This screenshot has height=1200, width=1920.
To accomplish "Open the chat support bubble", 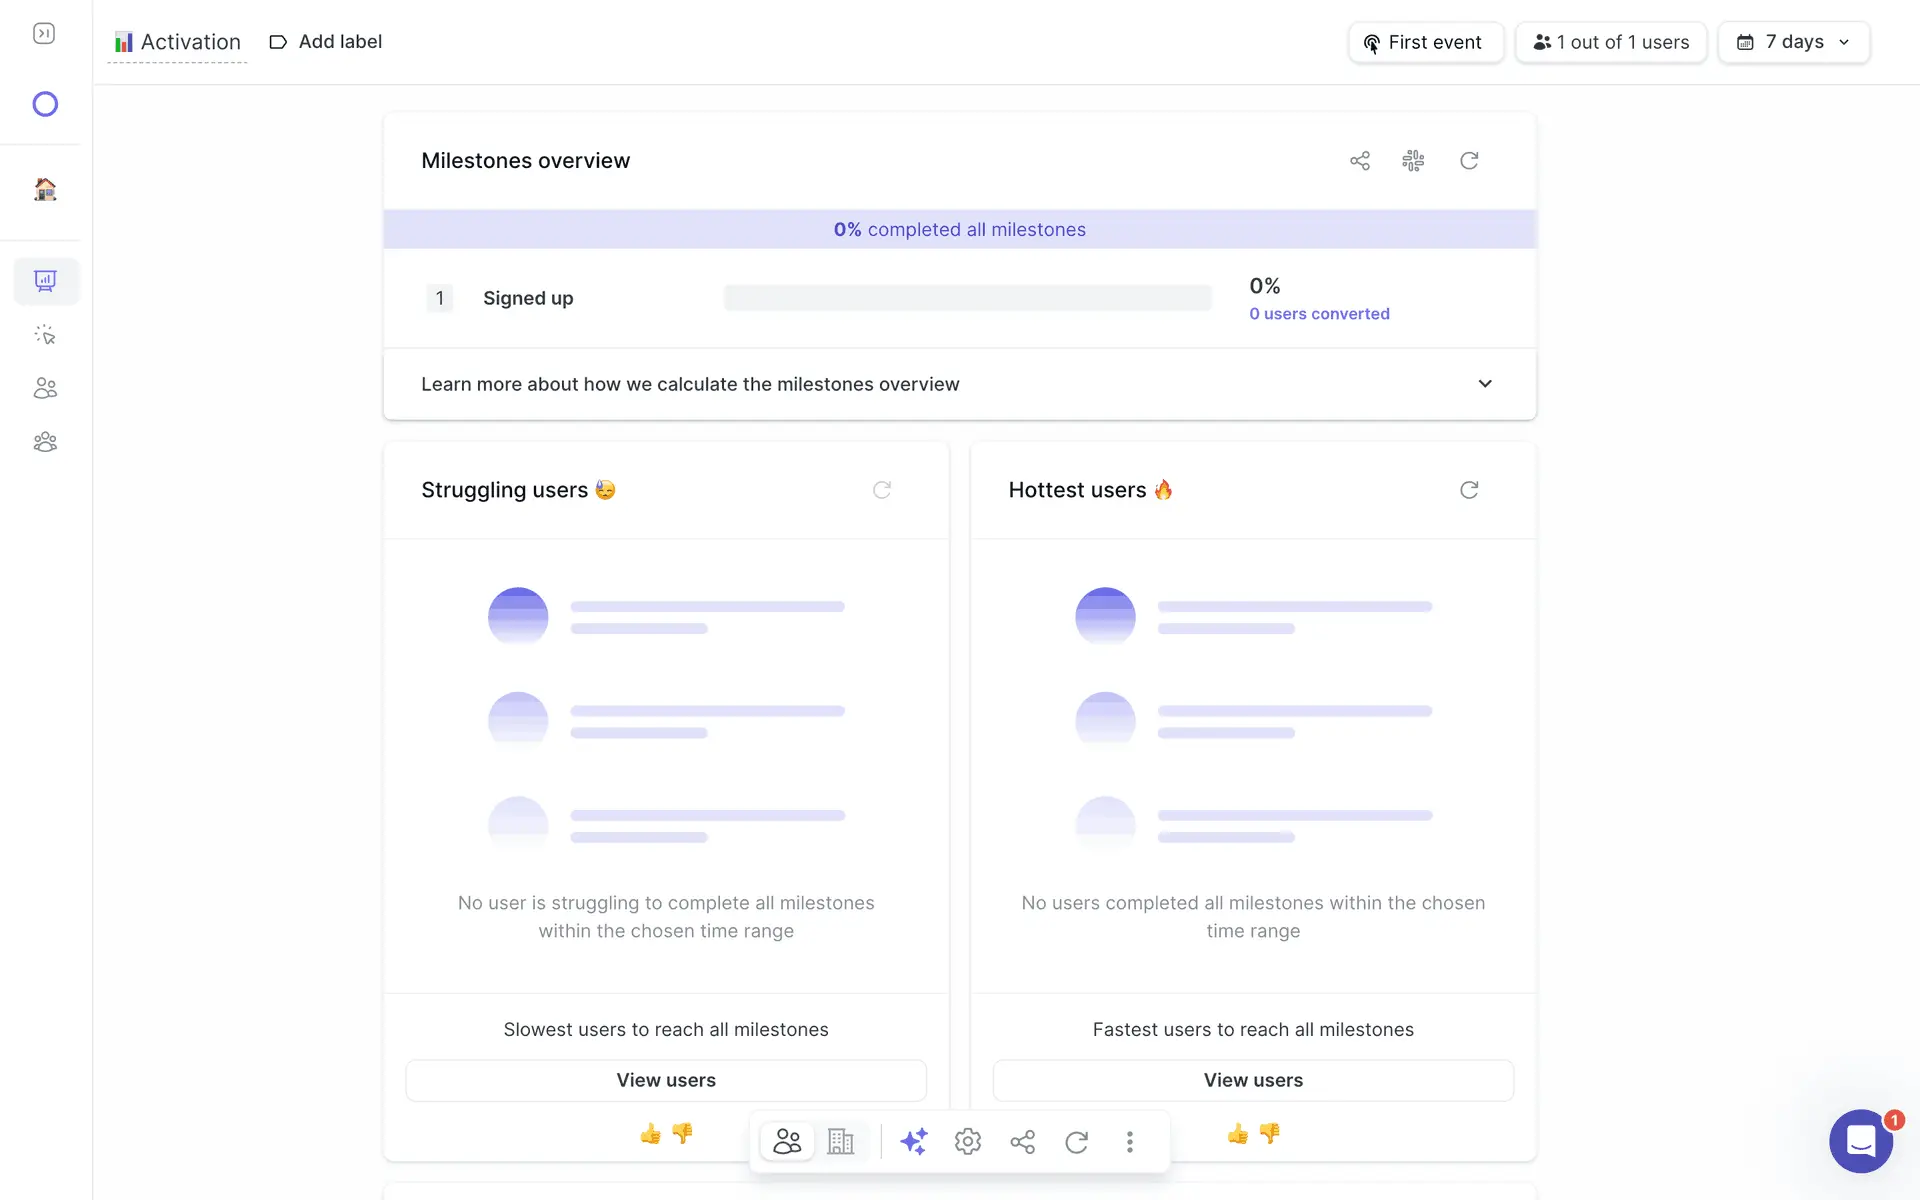I will click(1860, 1141).
